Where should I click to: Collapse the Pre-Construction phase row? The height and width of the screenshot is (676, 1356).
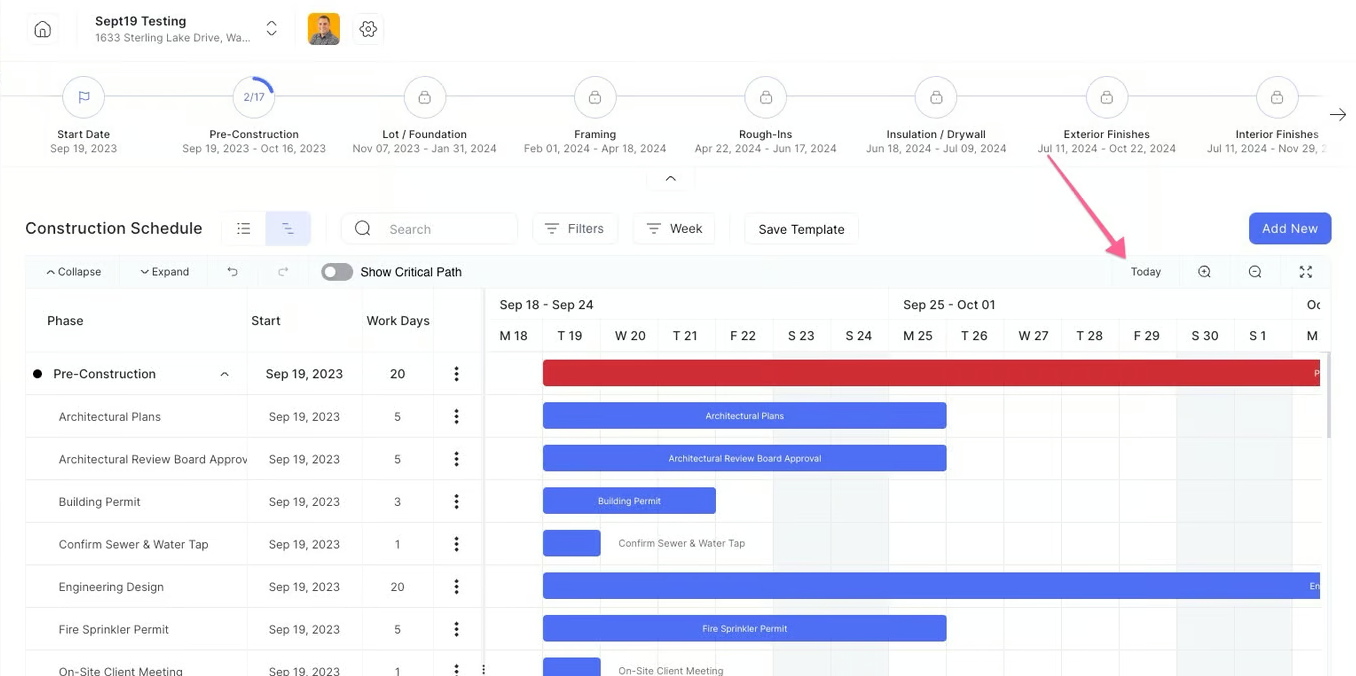pos(225,374)
